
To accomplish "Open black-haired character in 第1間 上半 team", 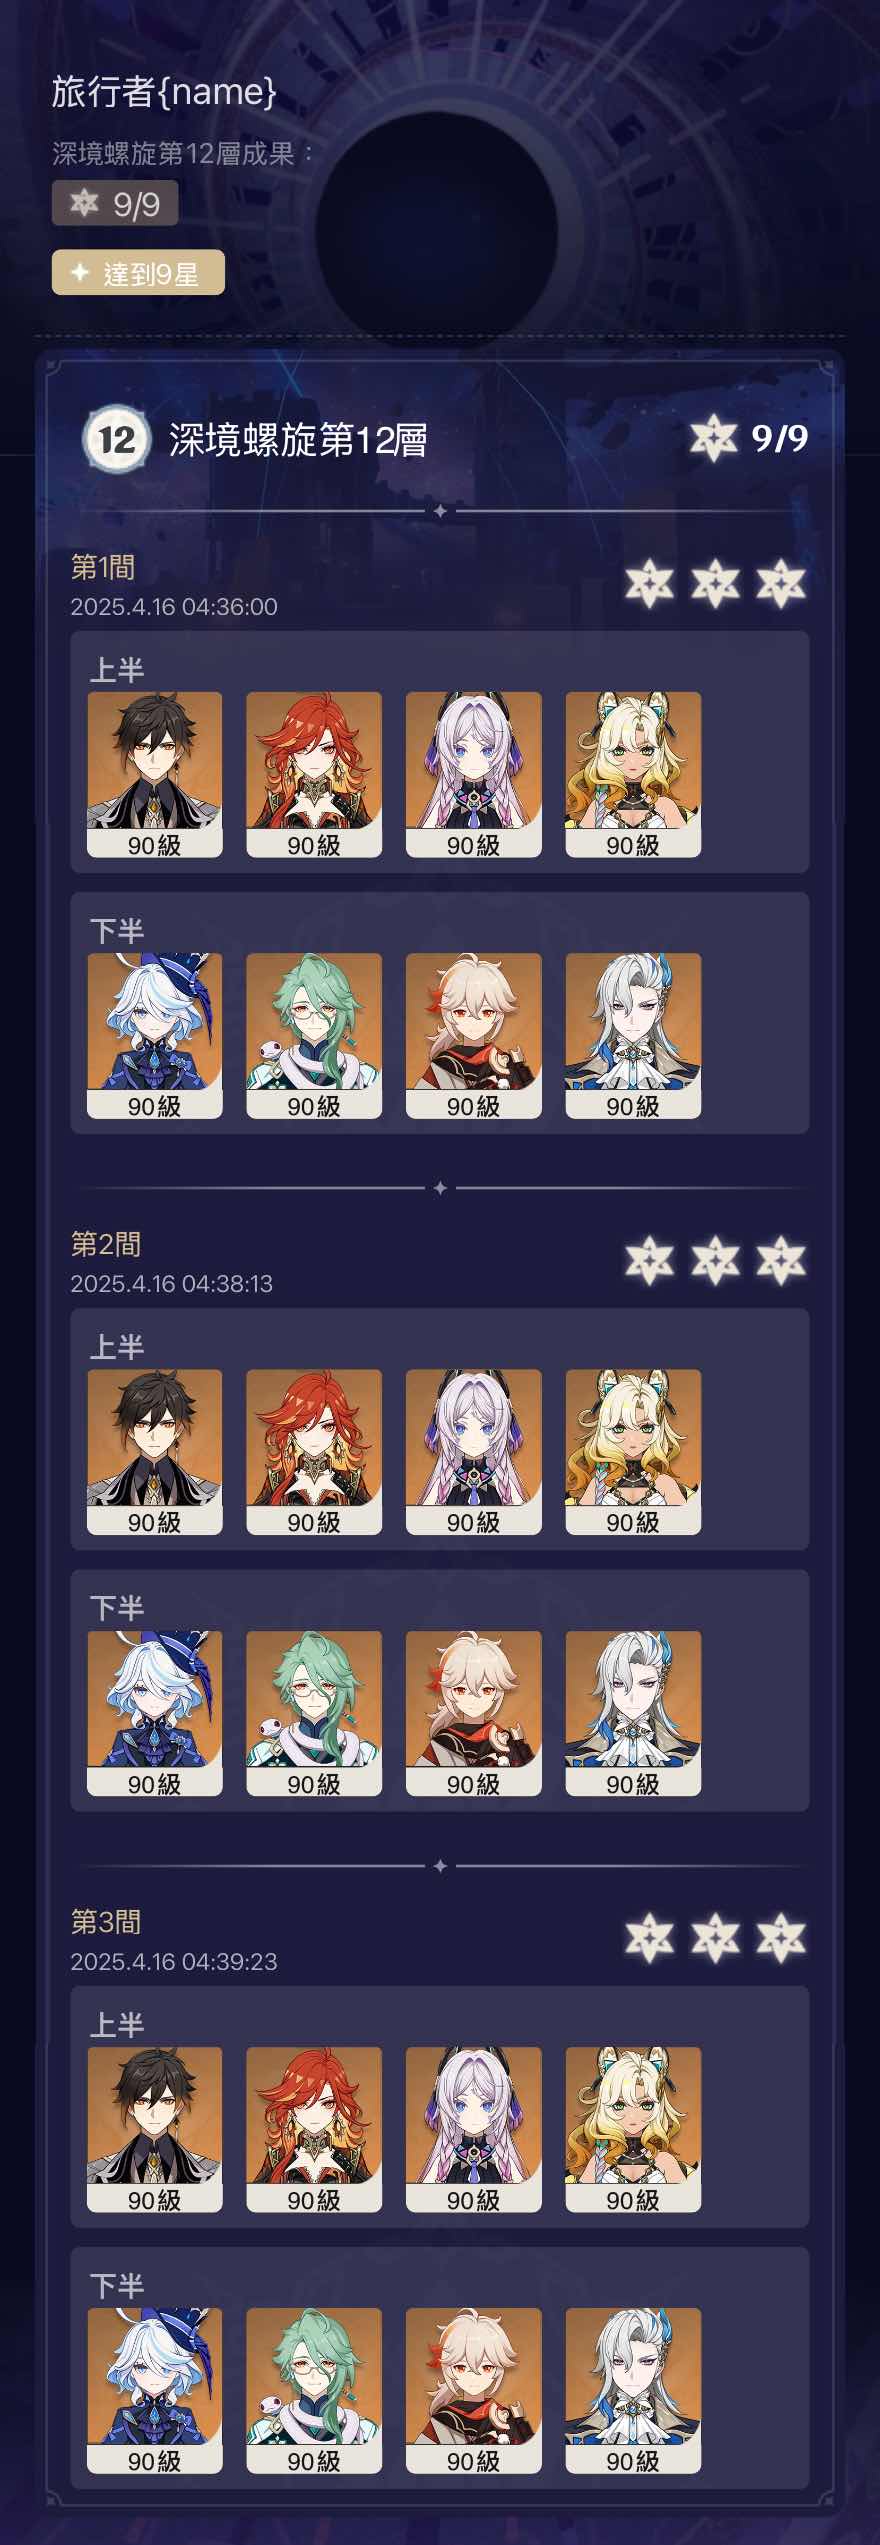I will coord(155,775).
